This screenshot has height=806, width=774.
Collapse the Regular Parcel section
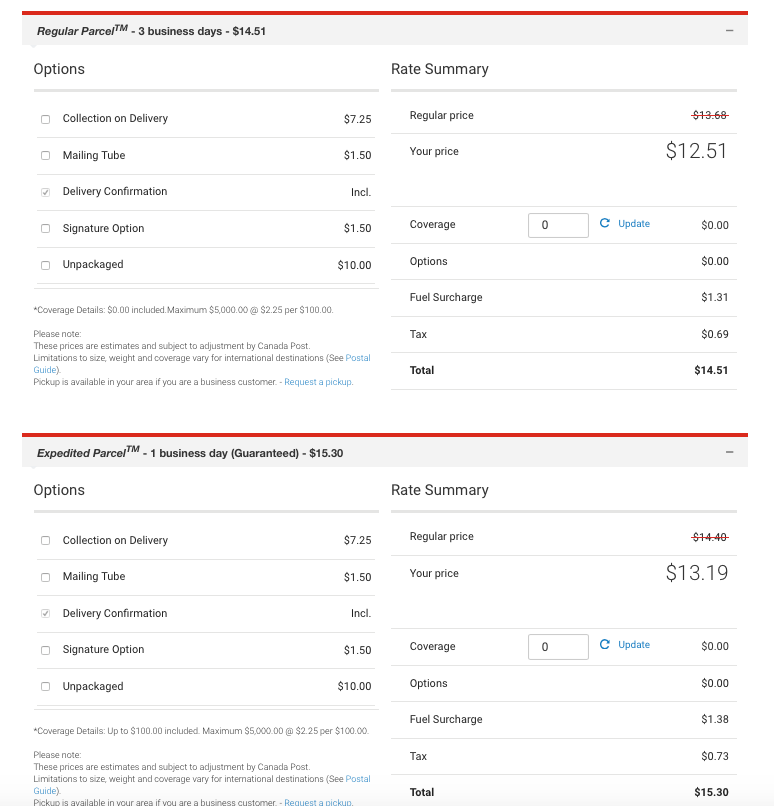[729, 31]
